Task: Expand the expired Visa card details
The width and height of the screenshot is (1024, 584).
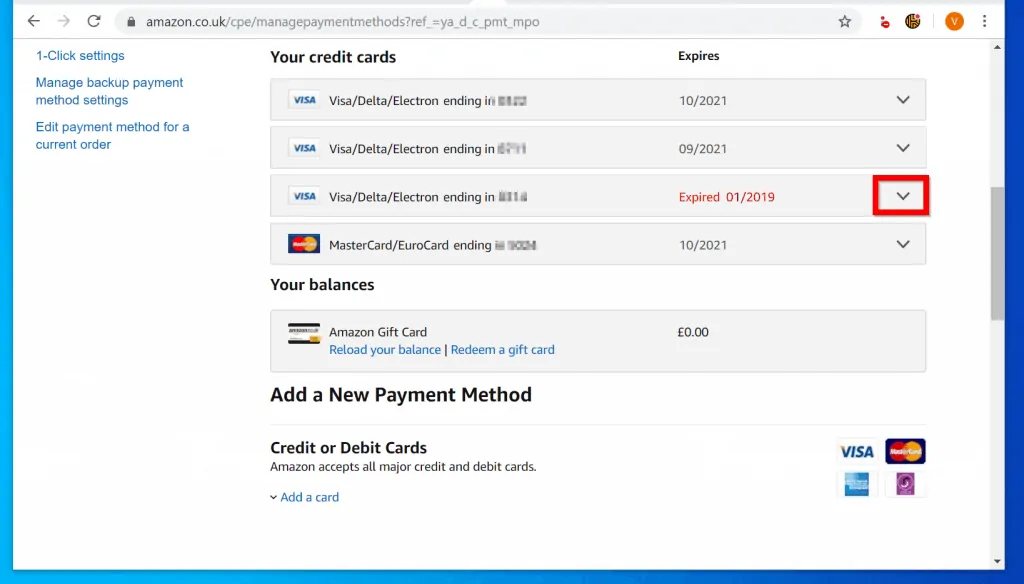Action: [x=901, y=196]
